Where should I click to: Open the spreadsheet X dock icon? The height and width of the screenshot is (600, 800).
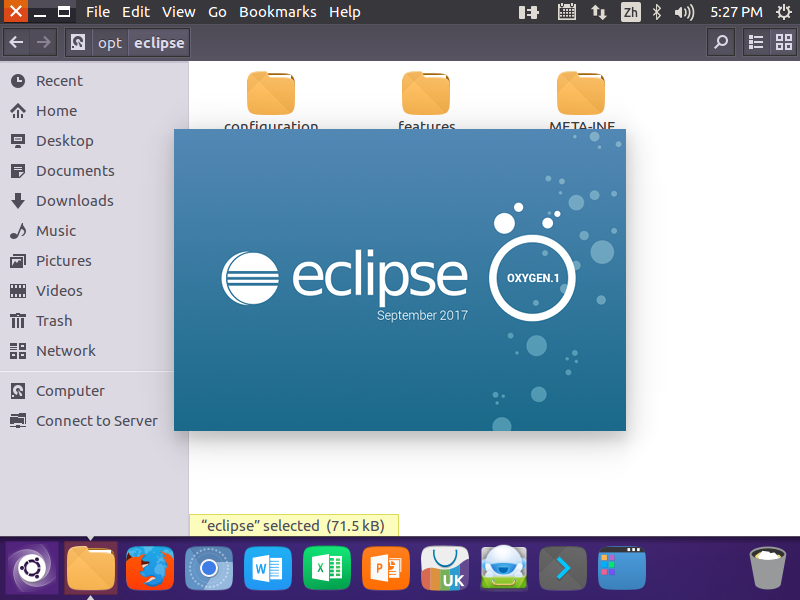tap(327, 568)
